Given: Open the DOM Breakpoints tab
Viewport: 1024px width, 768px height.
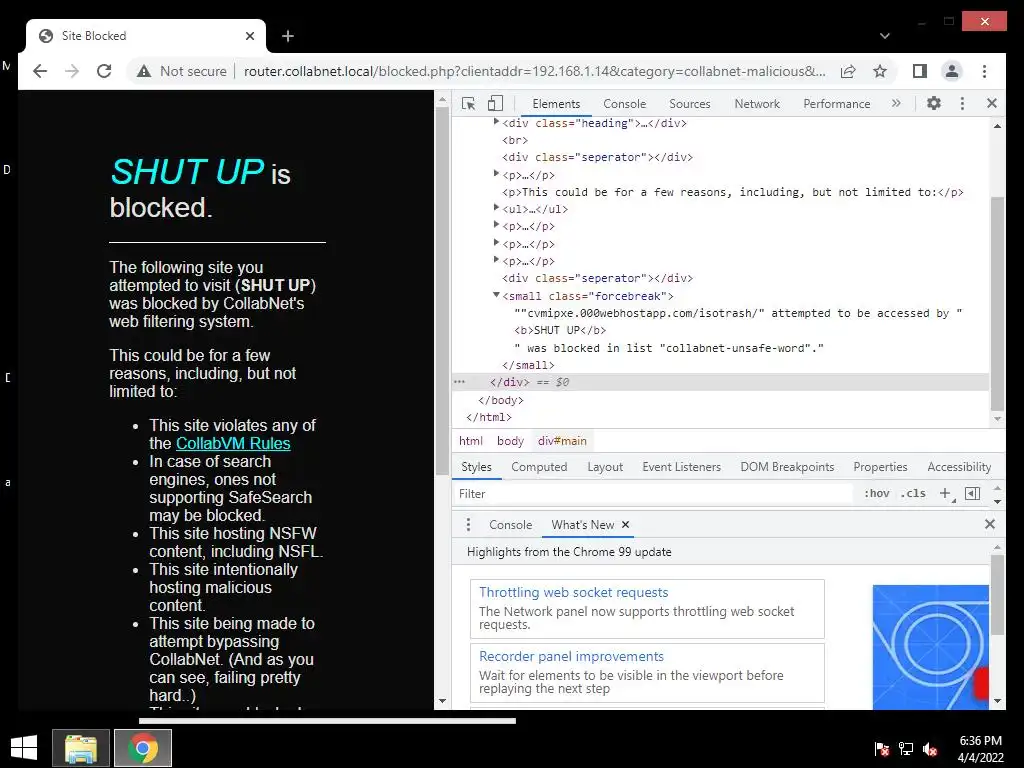Looking at the screenshot, I should pos(787,467).
